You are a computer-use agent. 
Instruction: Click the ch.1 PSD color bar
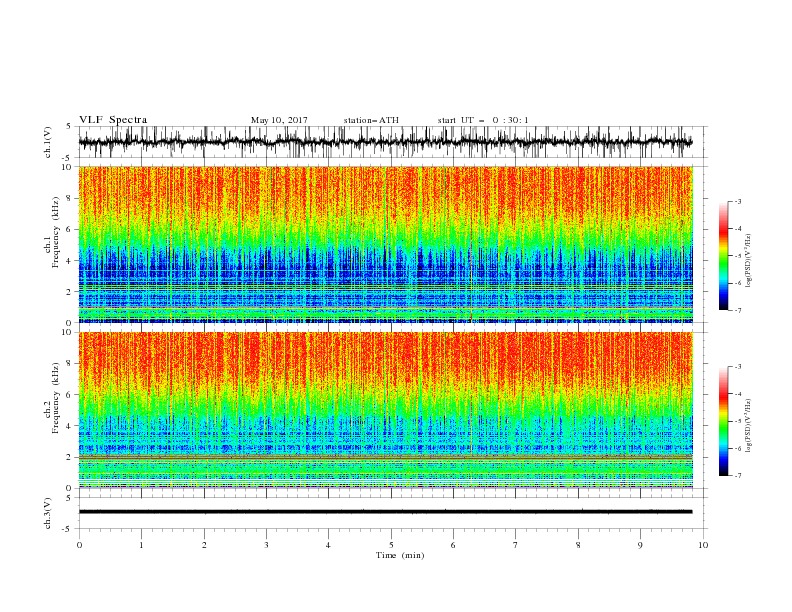[x=724, y=256]
